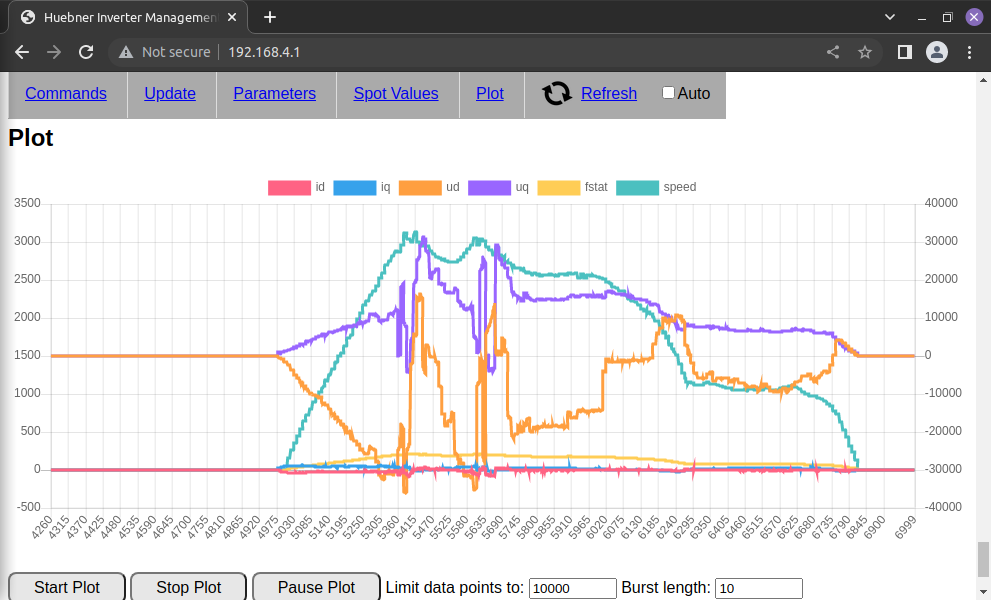
Task: Go to the Spot Values page
Action: pos(395,94)
